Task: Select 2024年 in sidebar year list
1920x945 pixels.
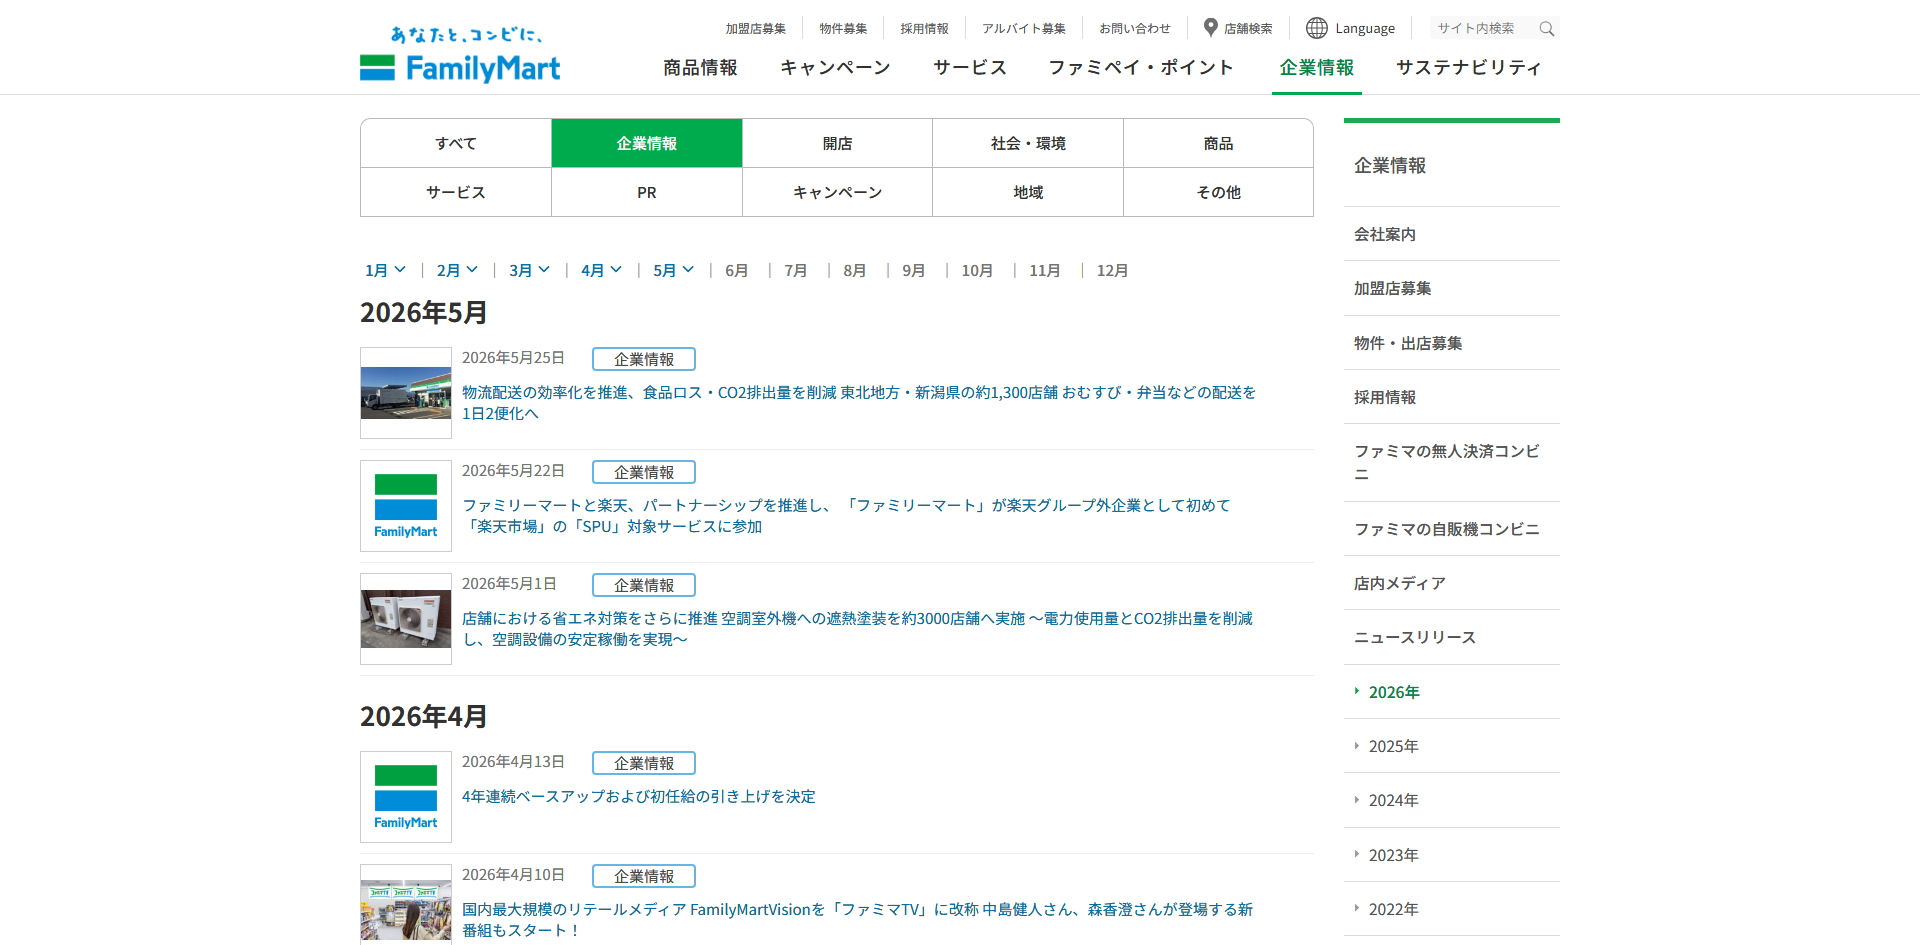Action: [1452, 800]
